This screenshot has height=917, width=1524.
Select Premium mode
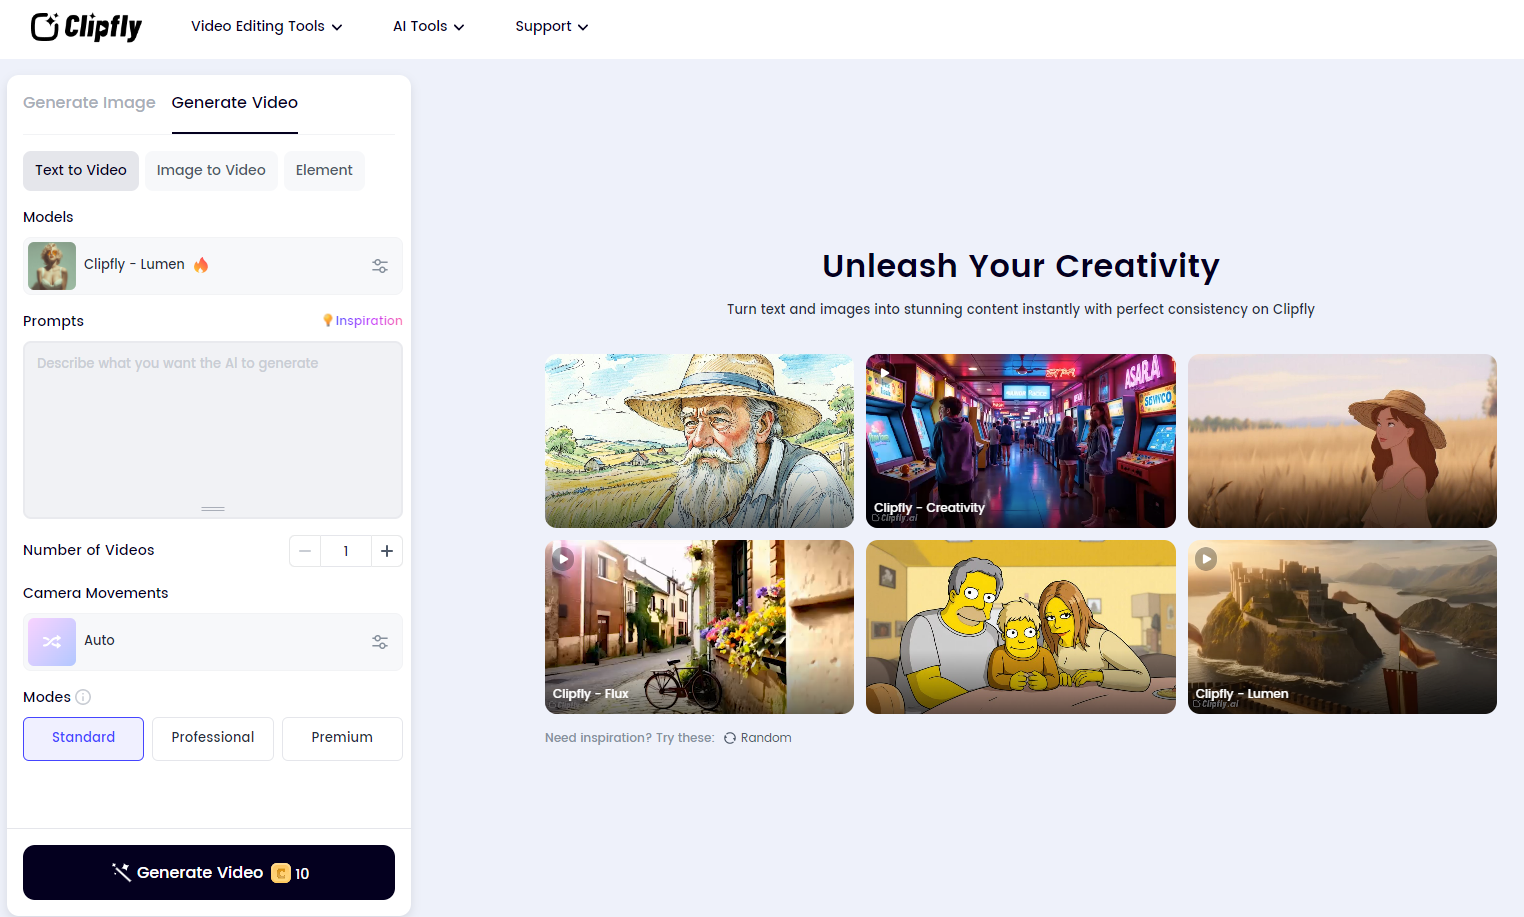(342, 738)
